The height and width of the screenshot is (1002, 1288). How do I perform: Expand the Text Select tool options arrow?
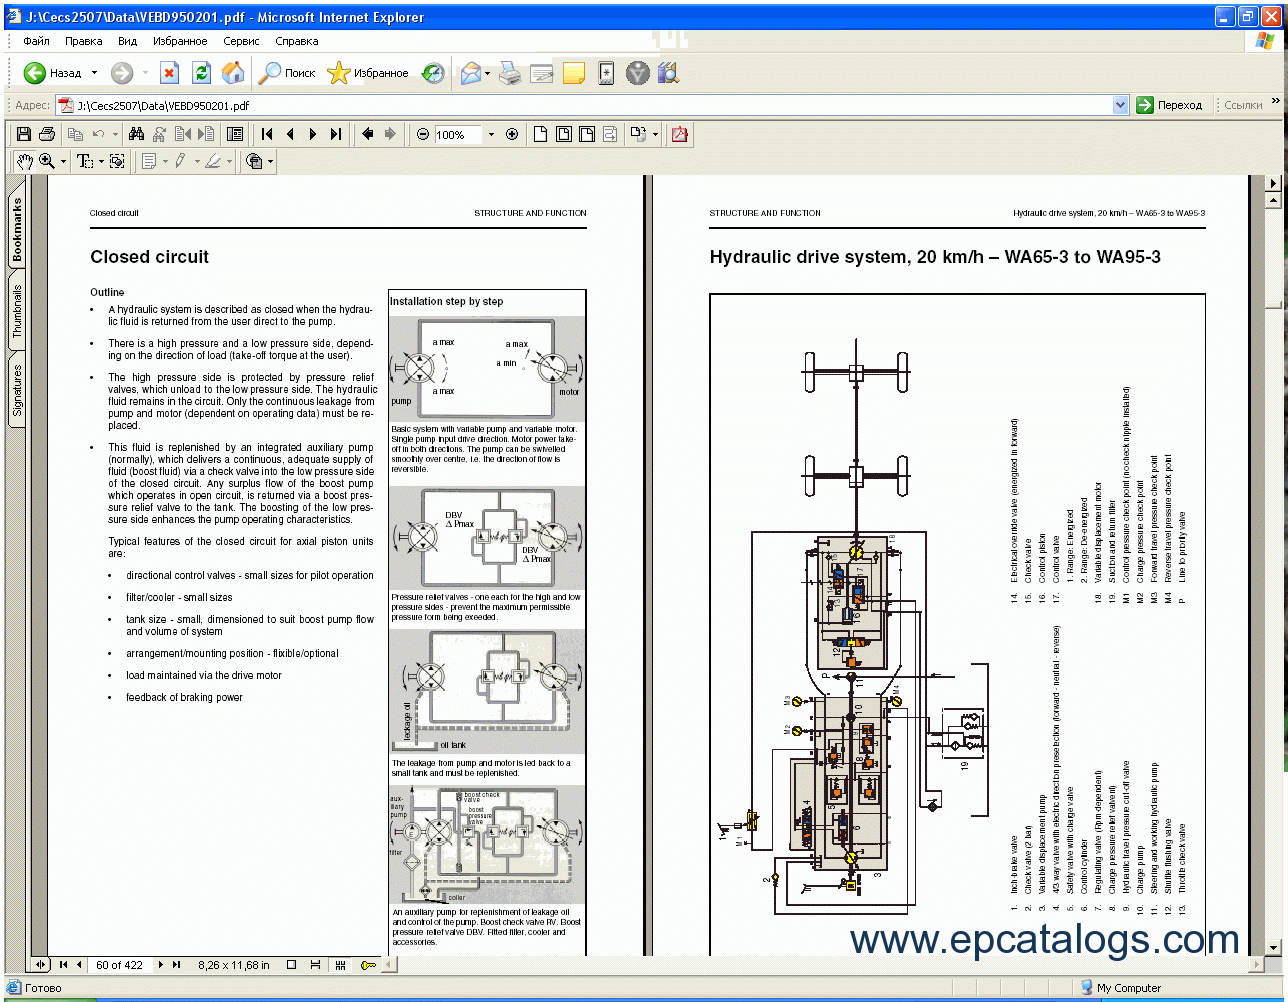tap(101, 161)
